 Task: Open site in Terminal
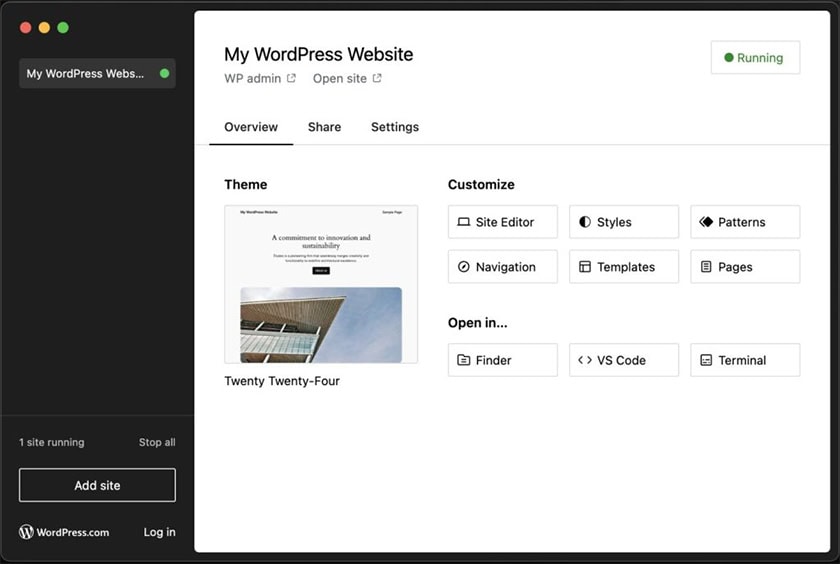pos(744,360)
